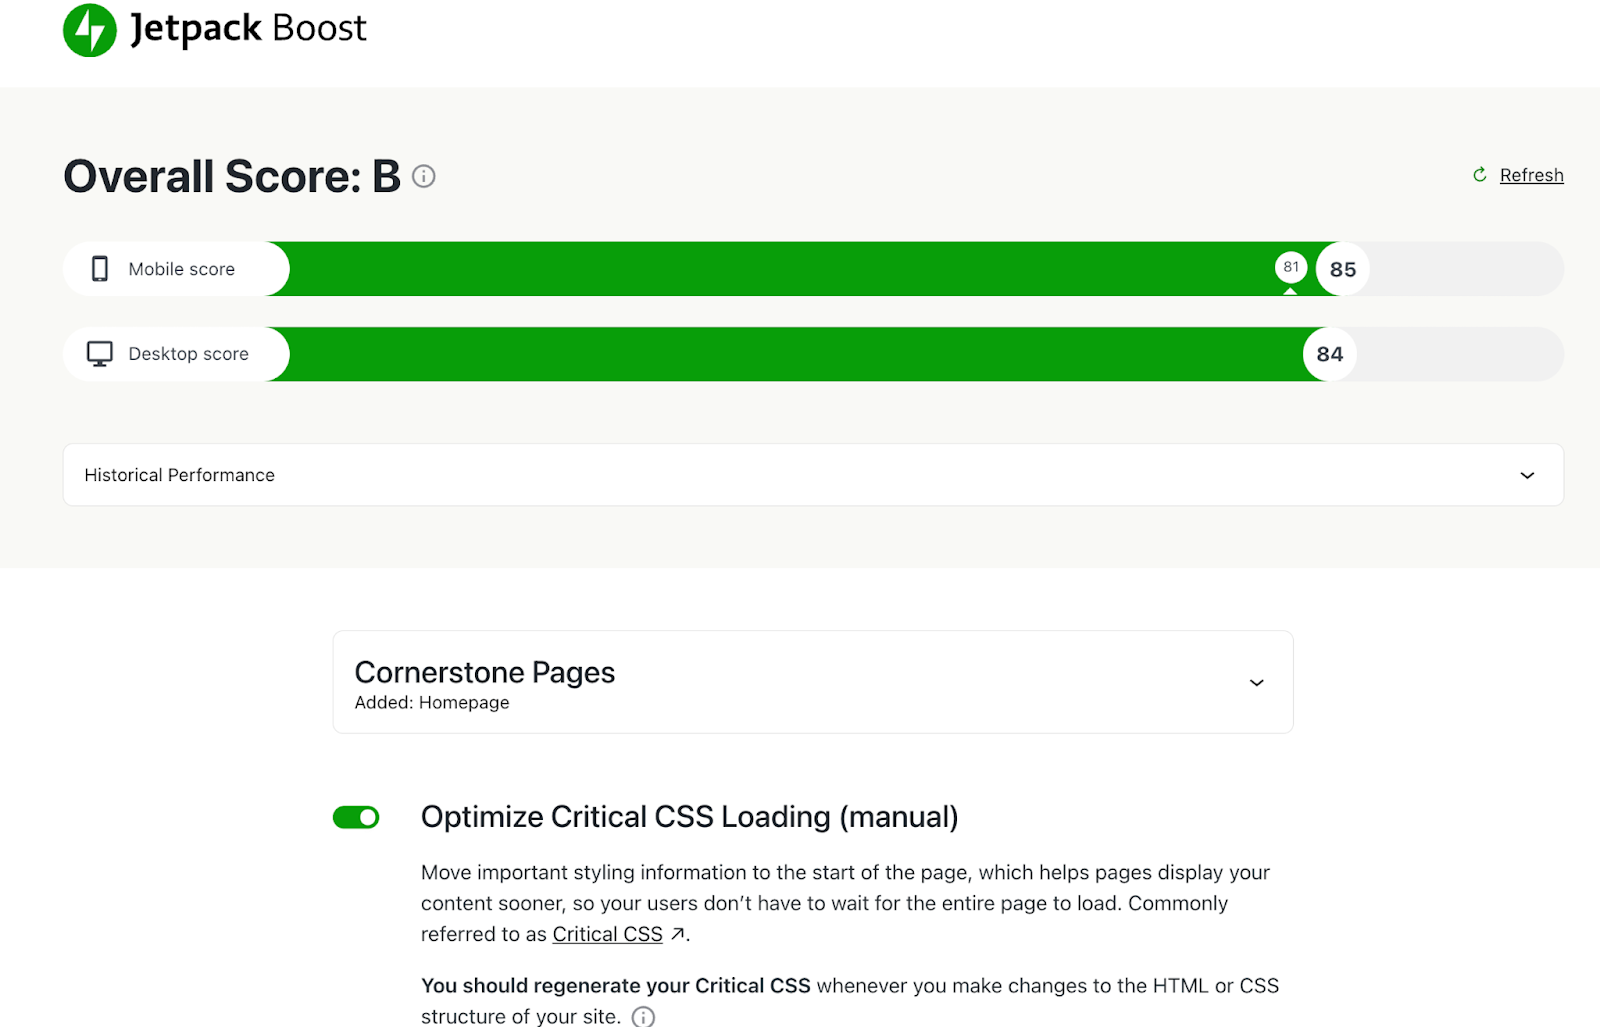
Task: Click the 'Added: Homepage' label
Action: coord(432,702)
